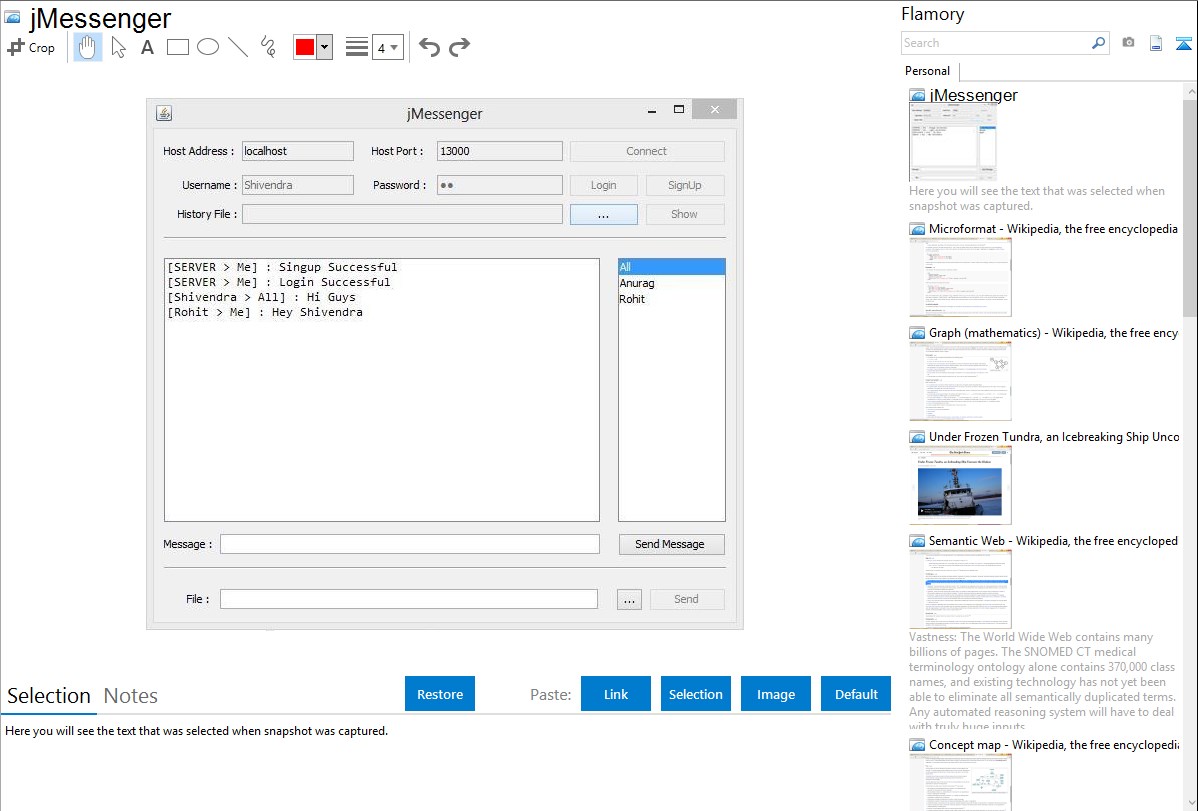Select the arrow pointer tool
The height and width of the screenshot is (811, 1198).
click(x=119, y=47)
